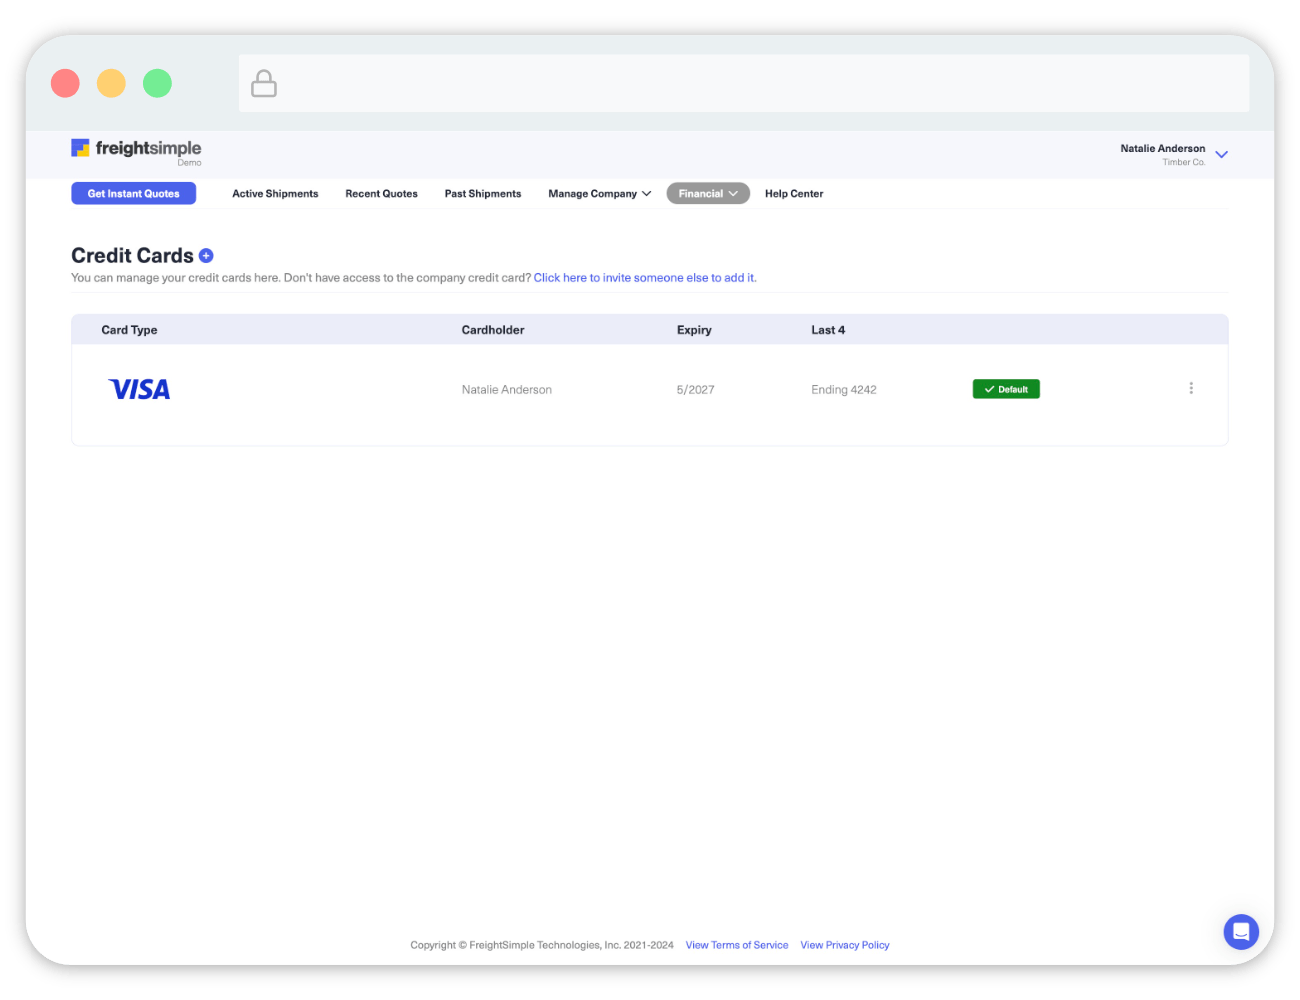Click the invite someone else link

[x=644, y=278]
